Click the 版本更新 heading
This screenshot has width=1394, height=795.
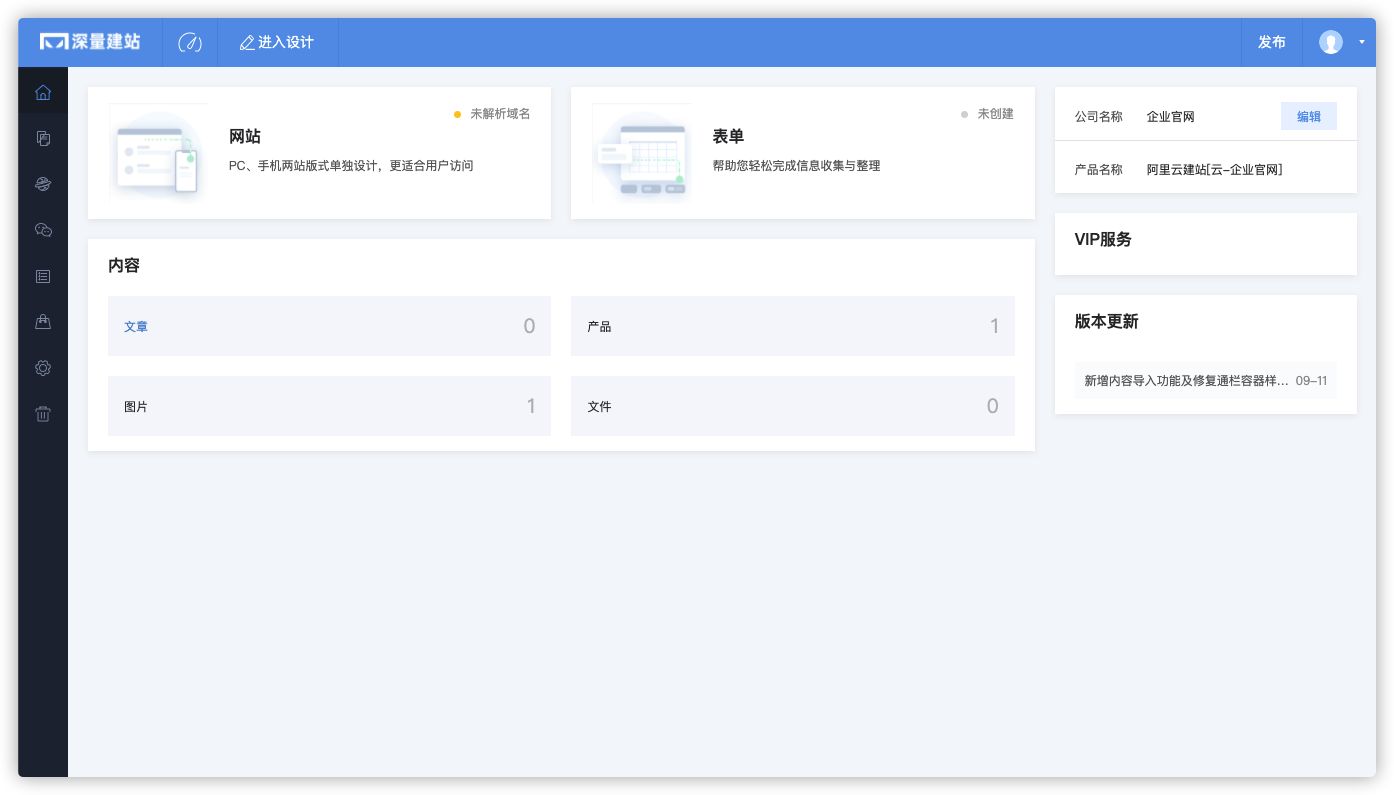coord(1106,322)
